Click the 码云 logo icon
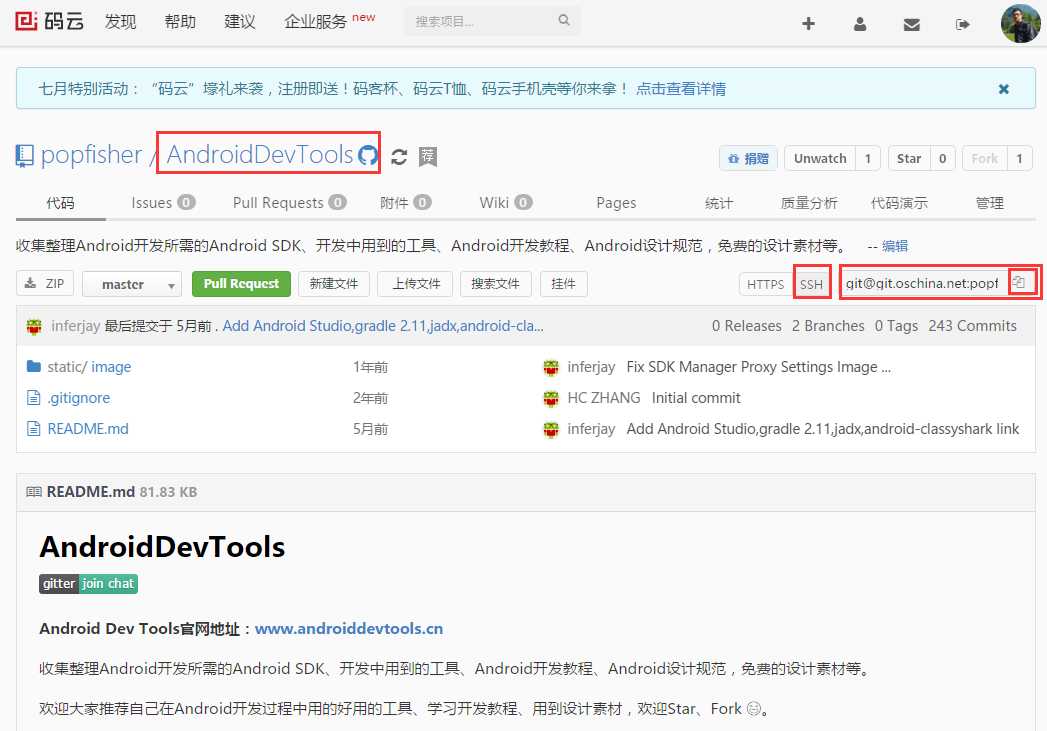The width and height of the screenshot is (1047, 731). (x=27, y=21)
